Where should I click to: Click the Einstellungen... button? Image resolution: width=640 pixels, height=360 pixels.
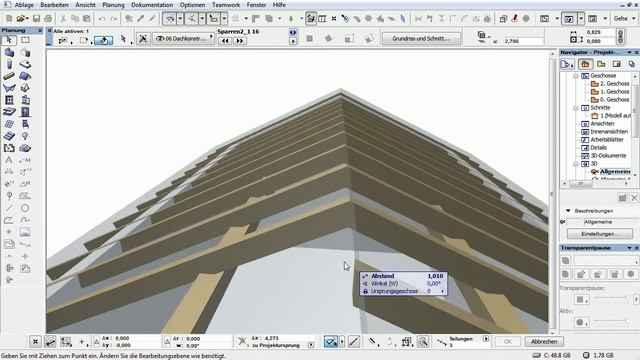[600, 234]
